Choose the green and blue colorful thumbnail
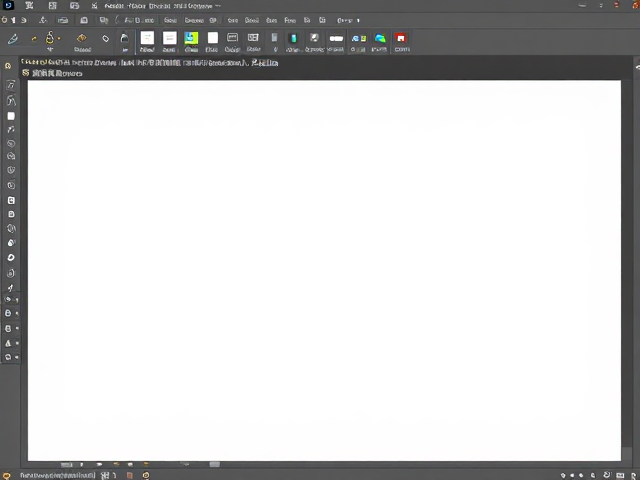 (x=191, y=38)
